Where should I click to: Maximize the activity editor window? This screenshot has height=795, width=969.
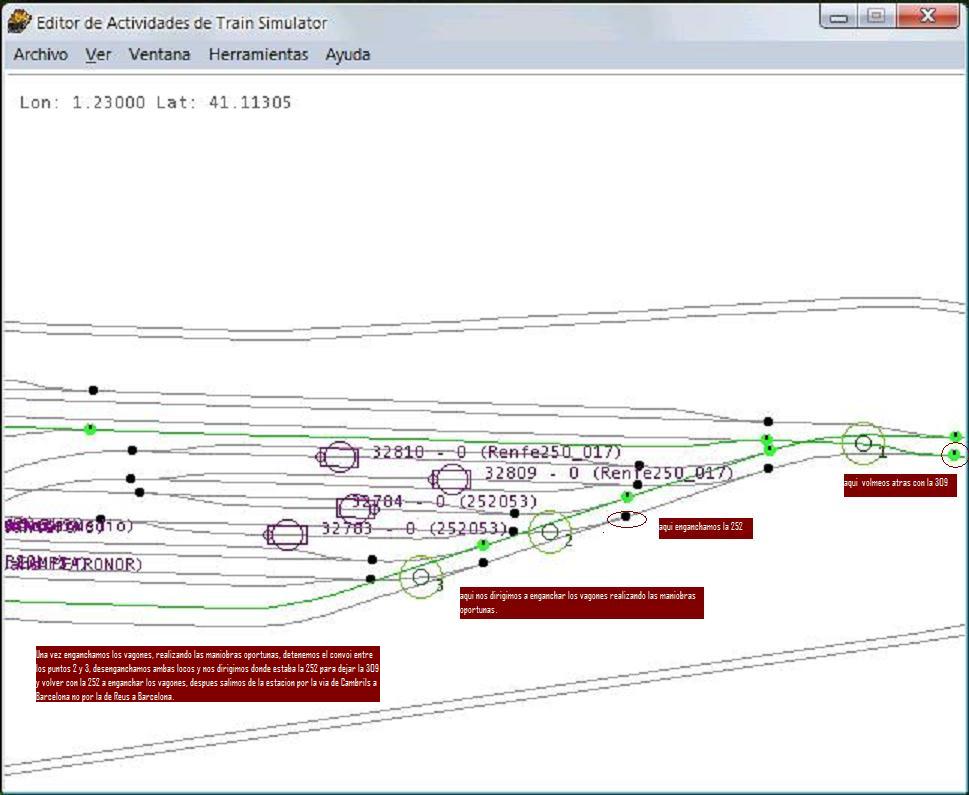coord(876,17)
